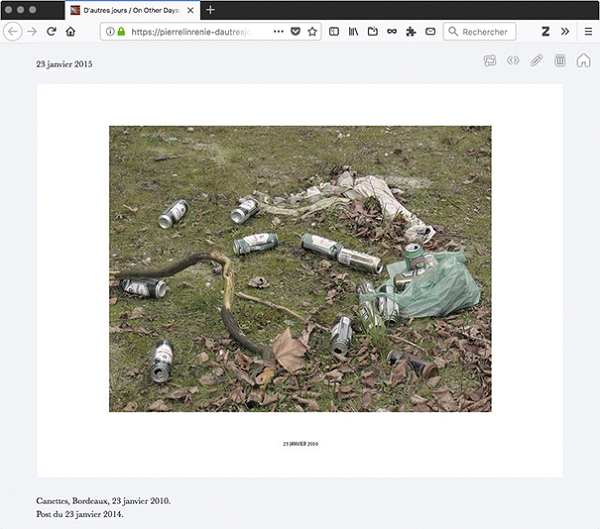The height and width of the screenshot is (529, 600).
Task: Select the D'autres jours / On Other Days tab
Action: pos(130,10)
